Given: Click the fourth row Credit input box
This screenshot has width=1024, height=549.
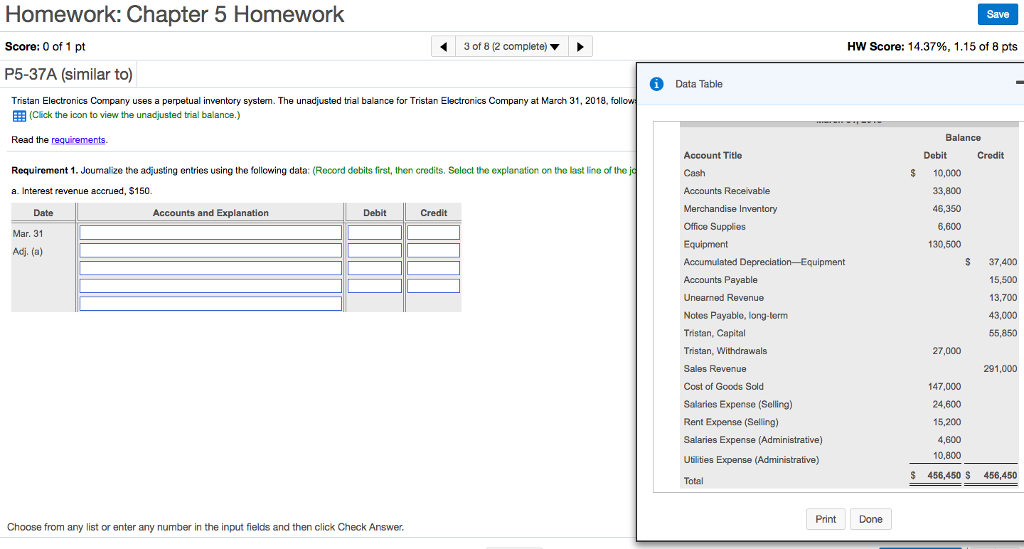Looking at the screenshot, I should click(433, 285).
